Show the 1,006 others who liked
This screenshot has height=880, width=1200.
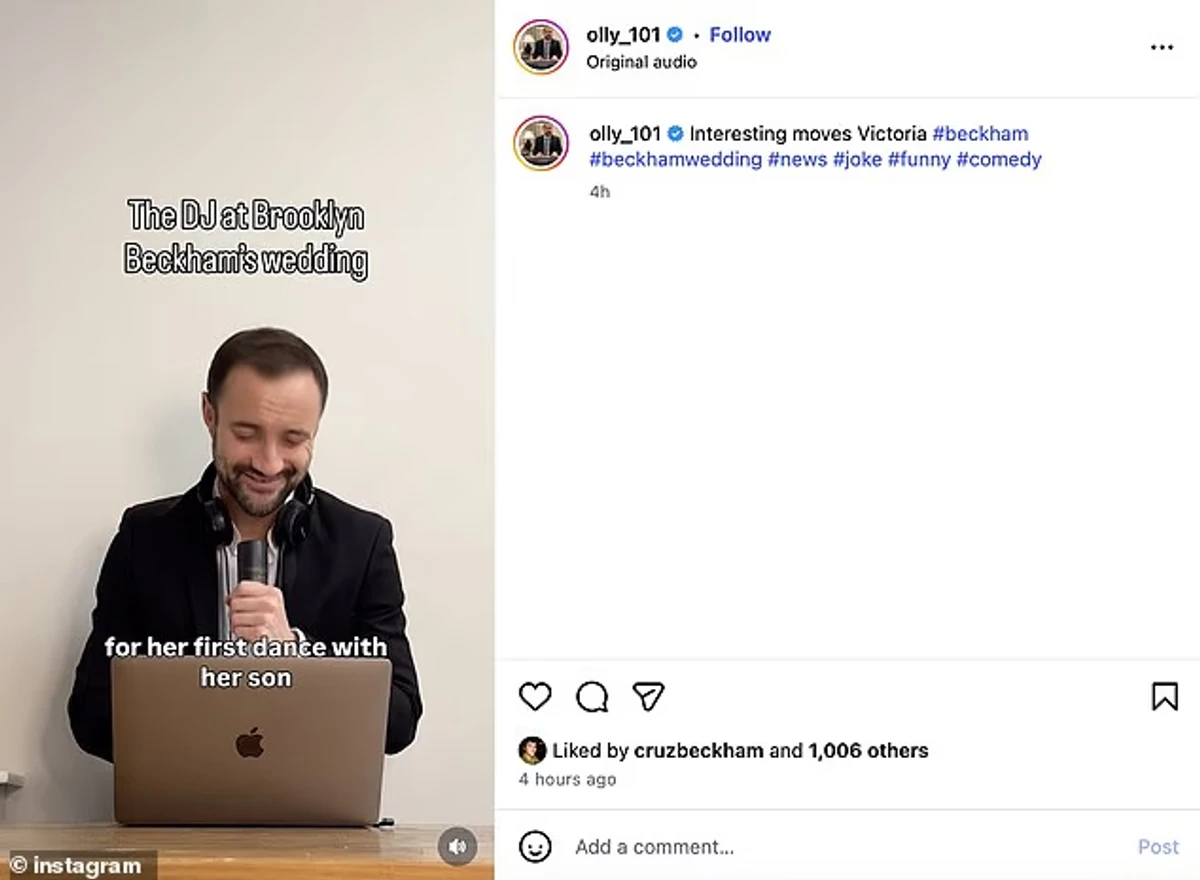pyautogui.click(x=868, y=750)
